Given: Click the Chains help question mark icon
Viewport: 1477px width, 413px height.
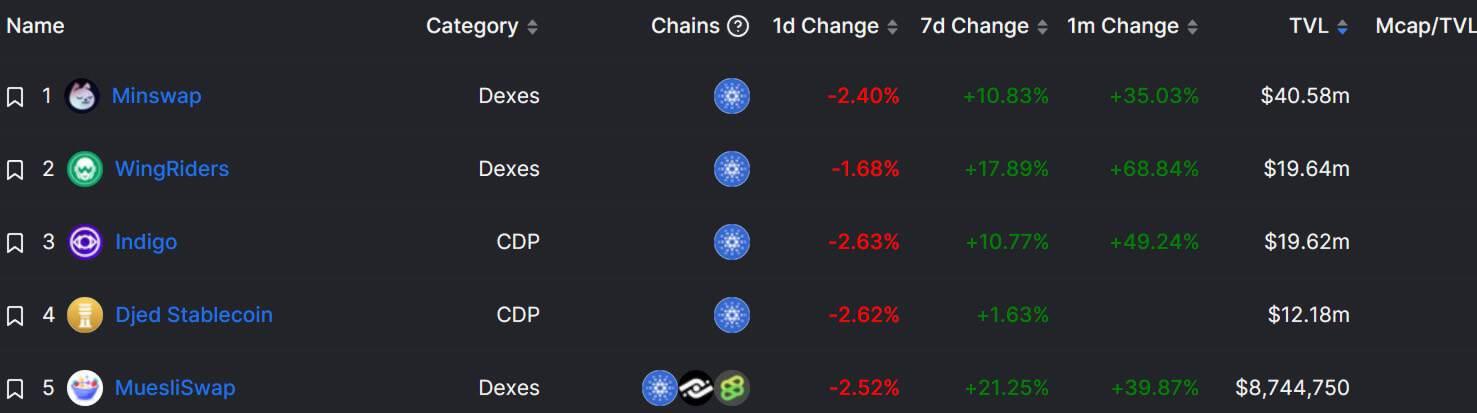Looking at the screenshot, I should pyautogui.click(x=738, y=27).
